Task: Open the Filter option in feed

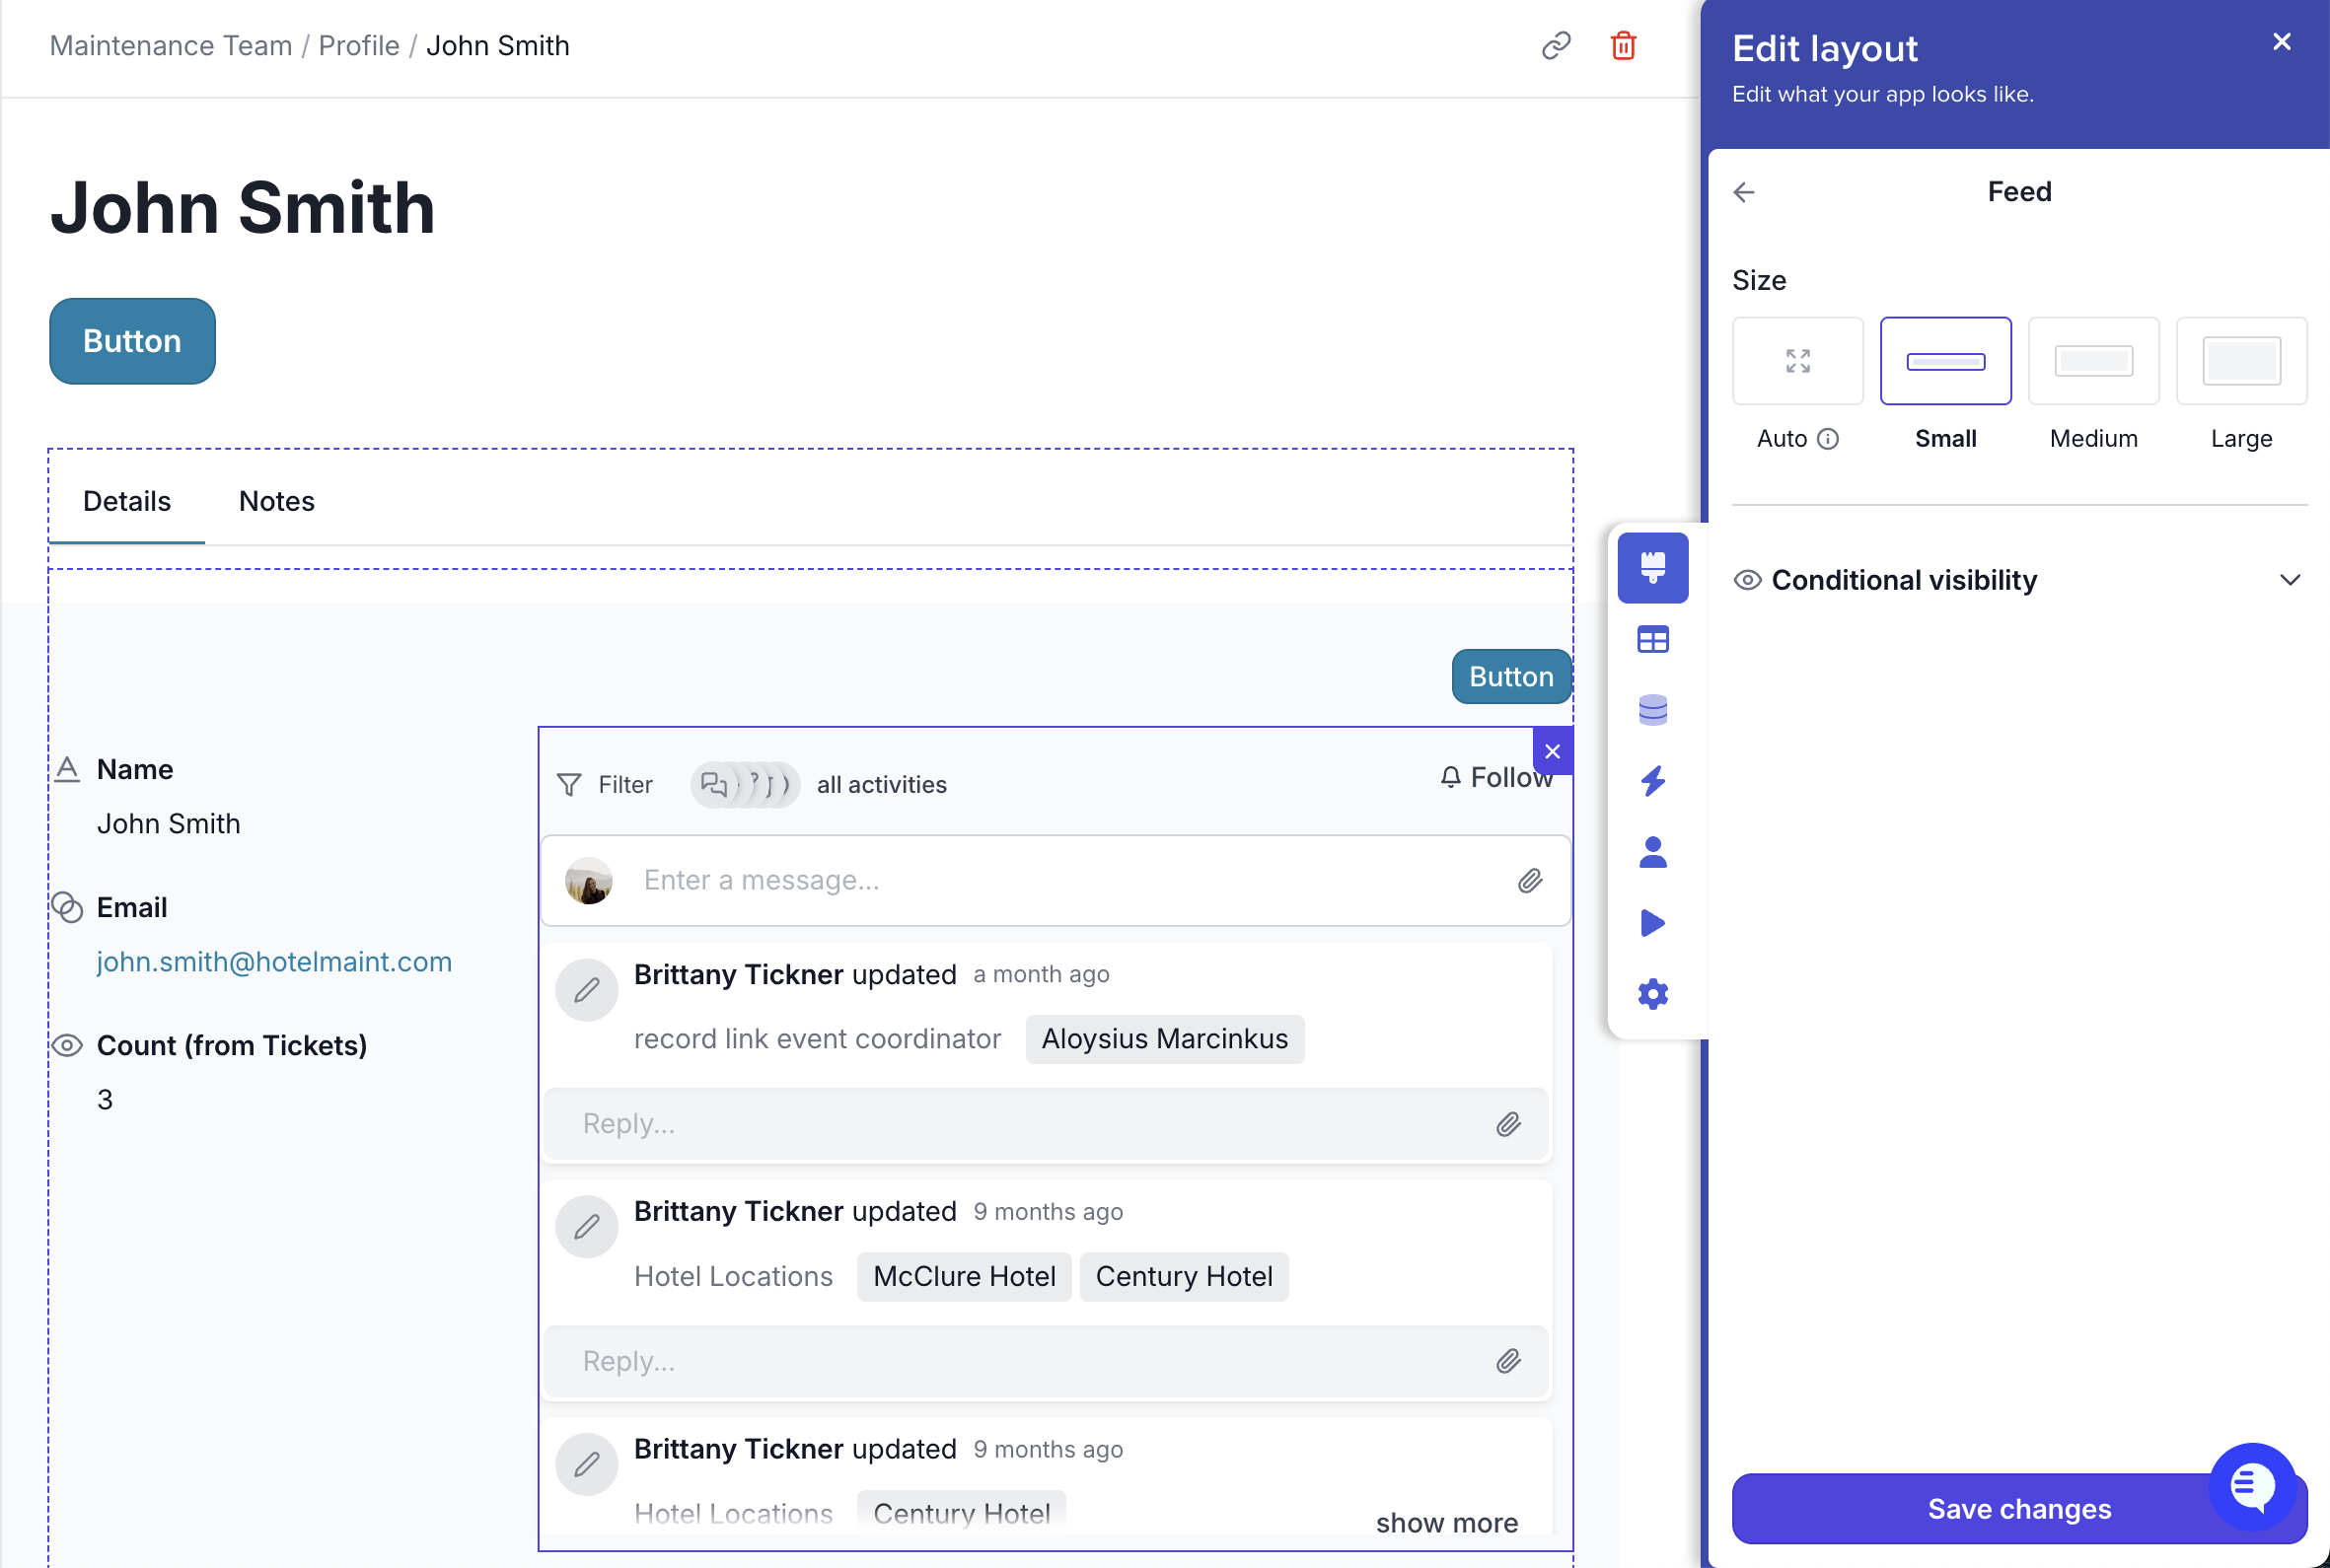Action: (605, 785)
